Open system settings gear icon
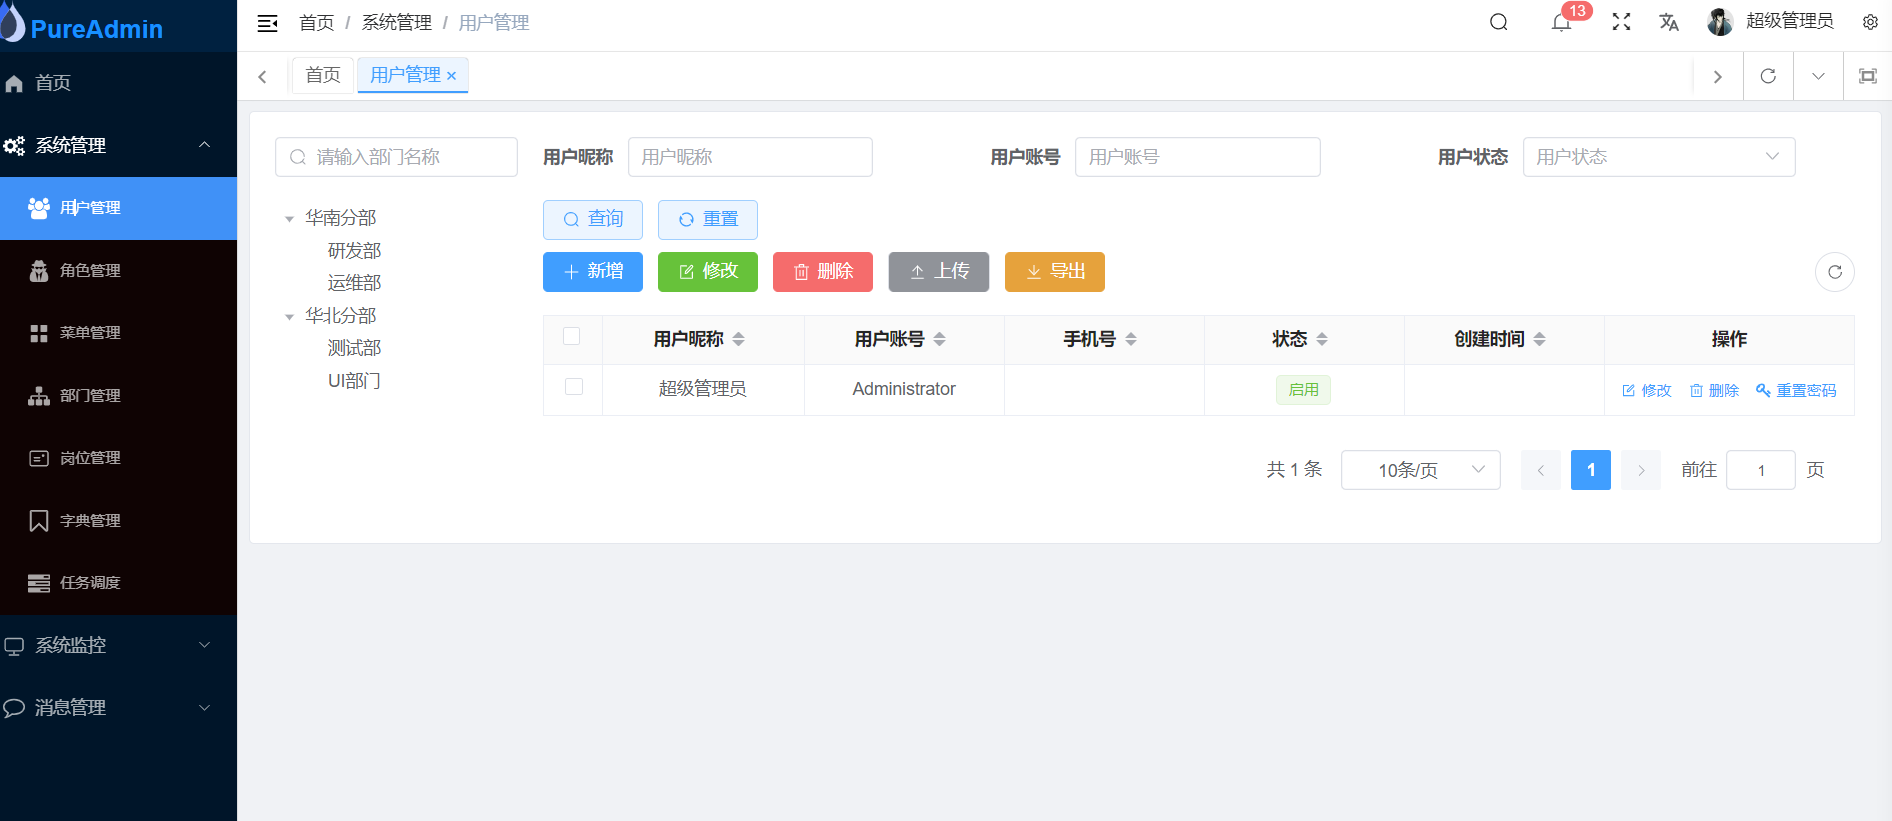 pos(1870,22)
